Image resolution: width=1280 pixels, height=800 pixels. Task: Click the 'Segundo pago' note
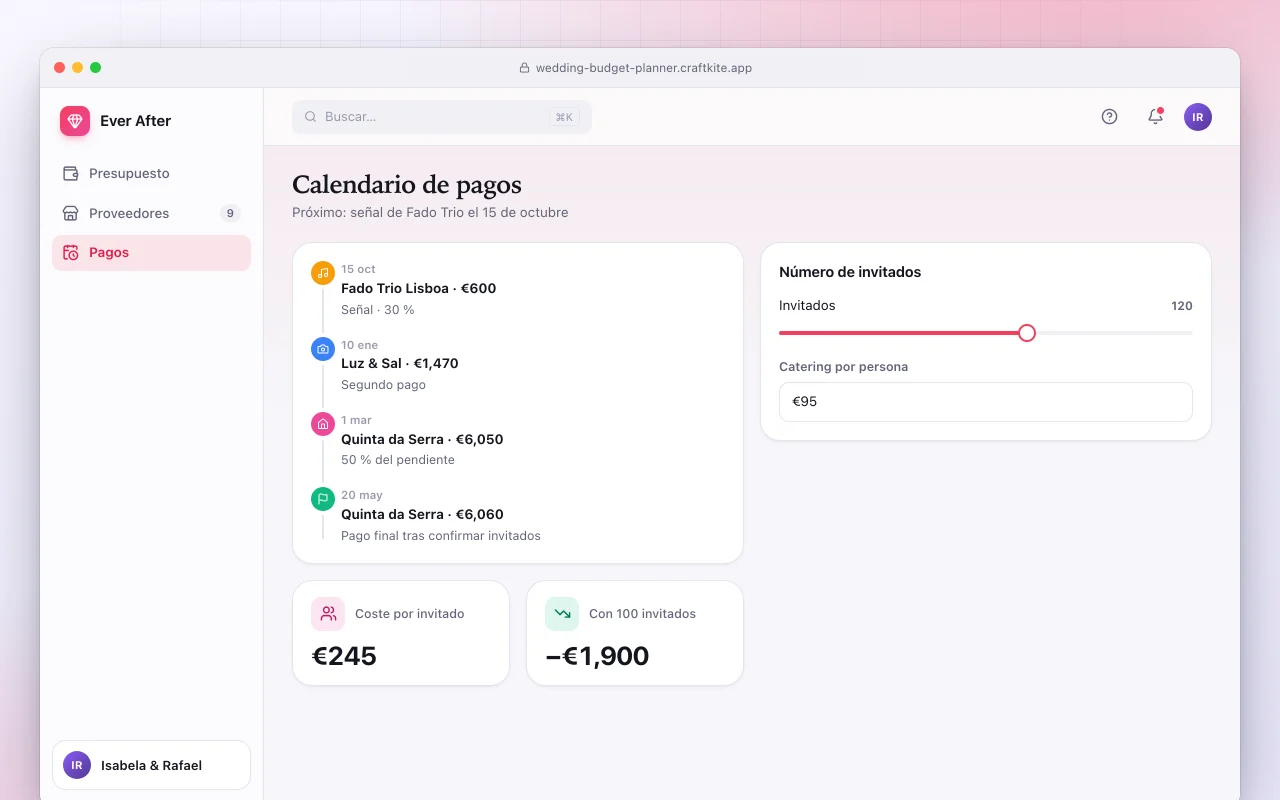(383, 385)
